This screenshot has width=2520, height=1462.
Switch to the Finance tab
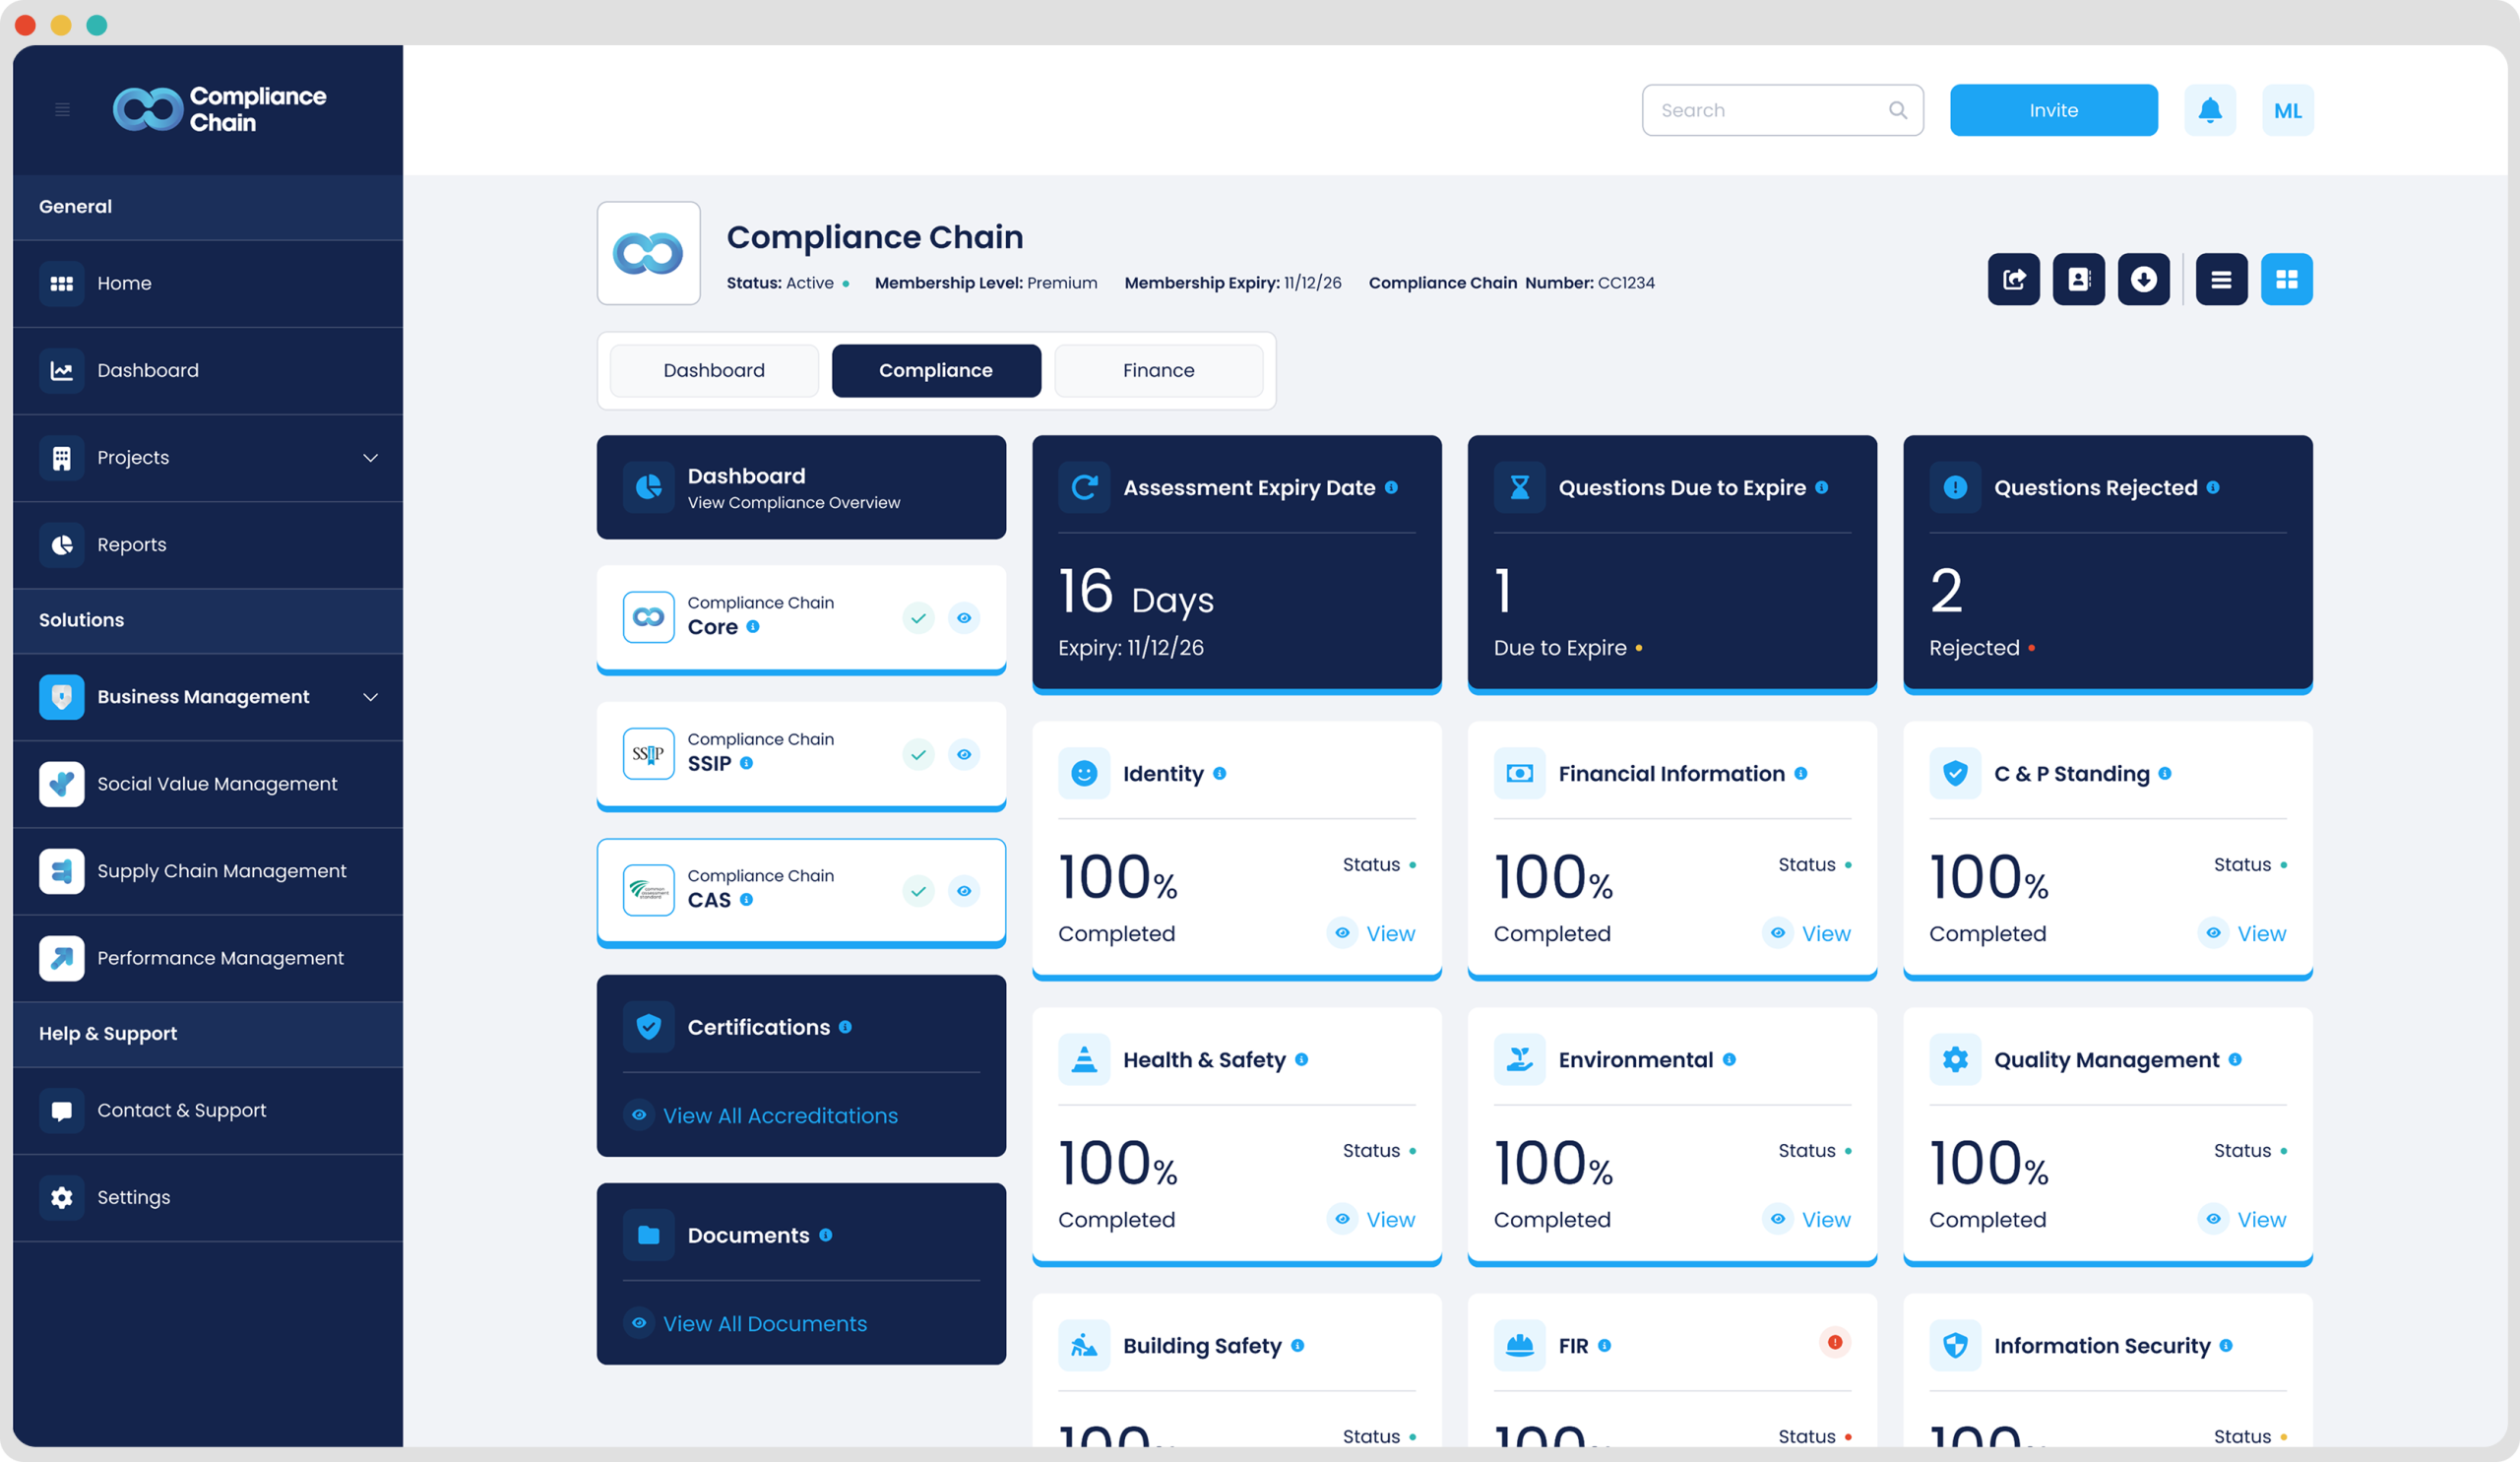coord(1158,371)
